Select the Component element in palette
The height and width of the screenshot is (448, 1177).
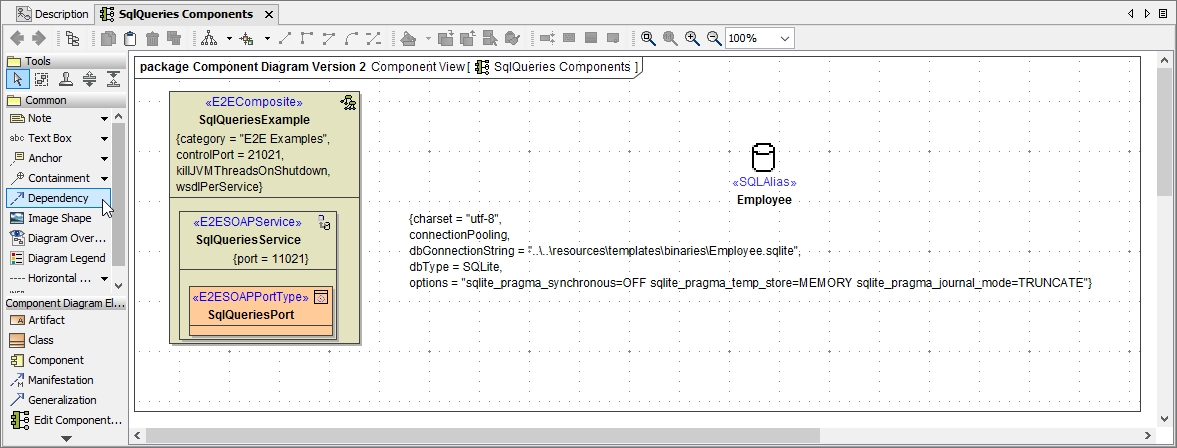click(55, 360)
